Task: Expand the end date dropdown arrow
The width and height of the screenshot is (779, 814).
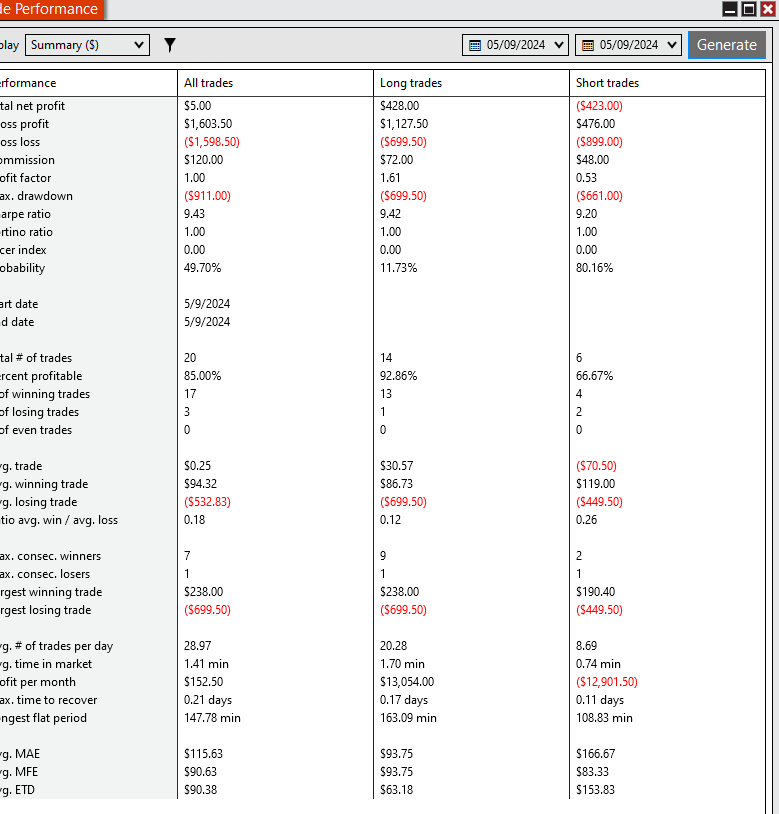Action: (672, 45)
